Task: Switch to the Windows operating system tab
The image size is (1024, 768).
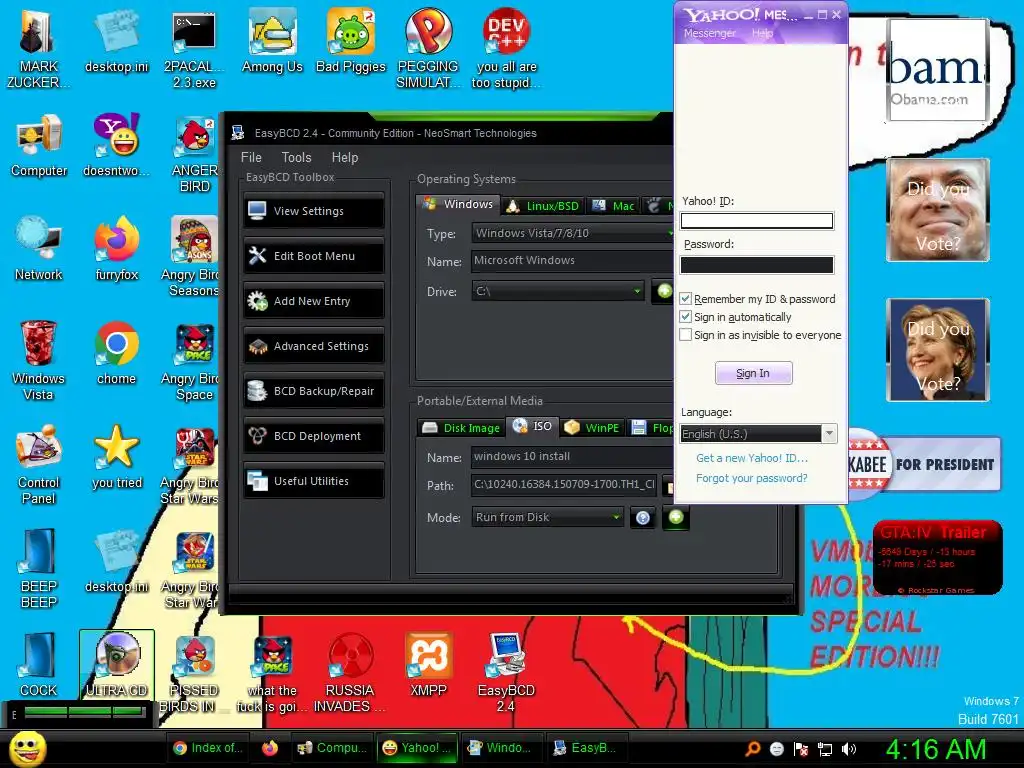Action: (x=458, y=204)
